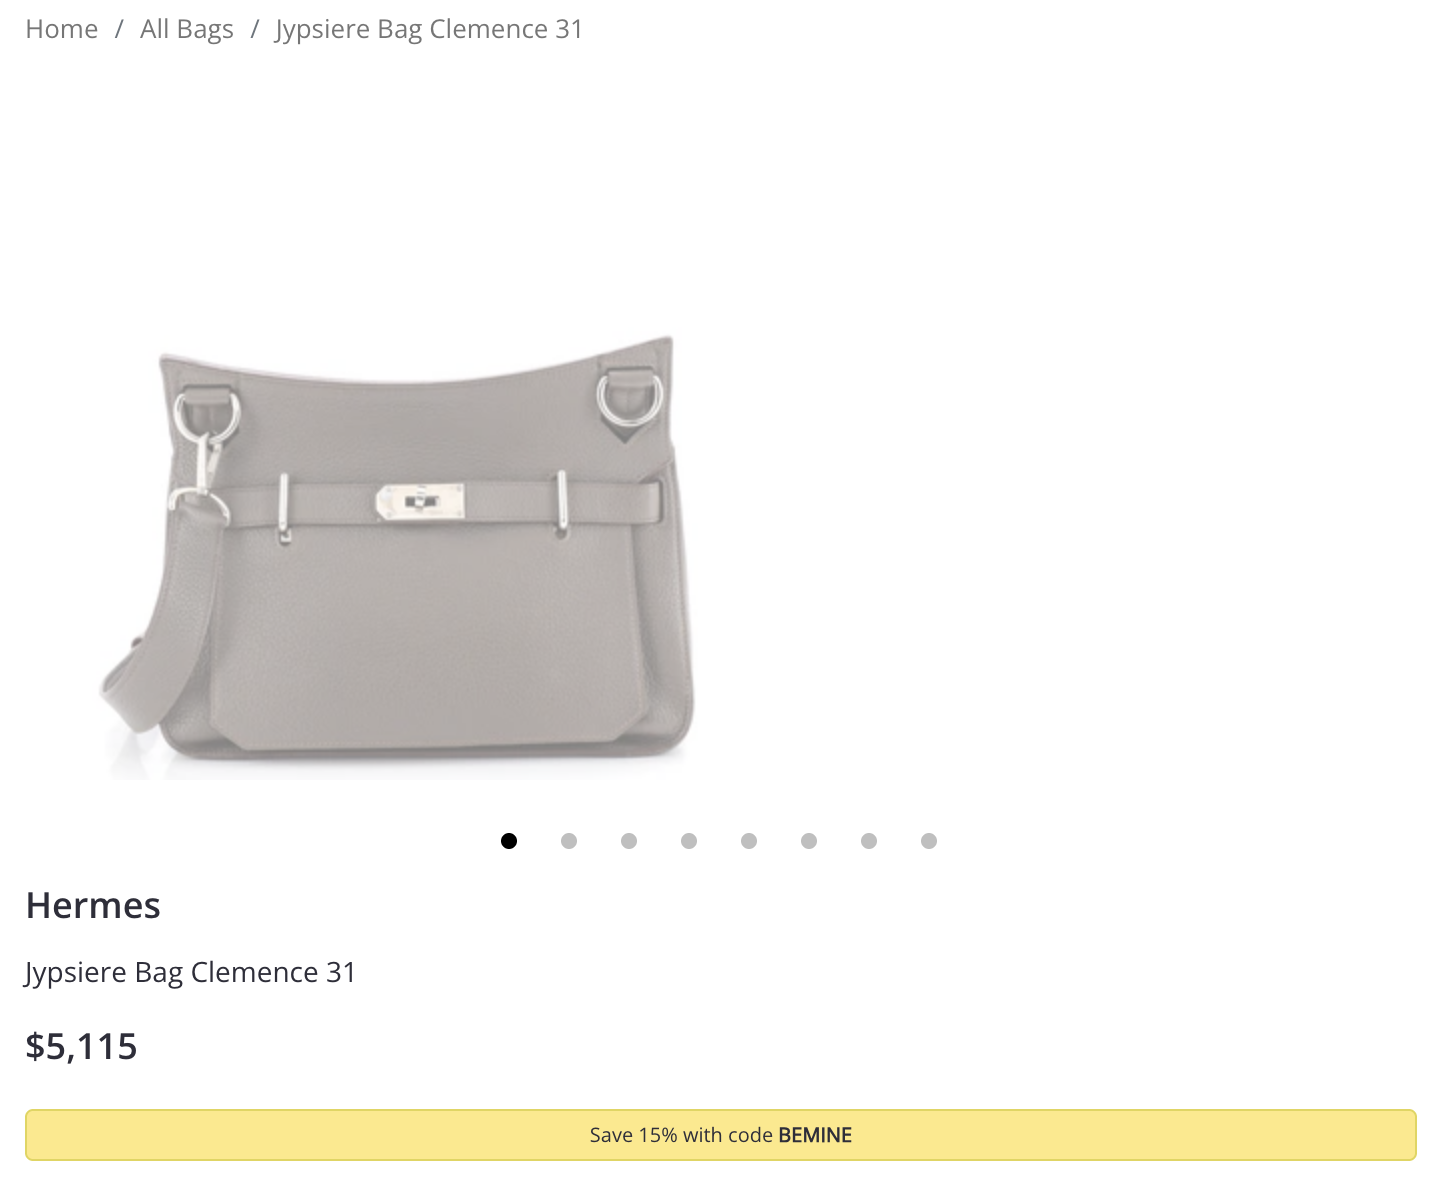This screenshot has height=1186, width=1432.
Task: Show the second product image via dot
Action: point(569,841)
